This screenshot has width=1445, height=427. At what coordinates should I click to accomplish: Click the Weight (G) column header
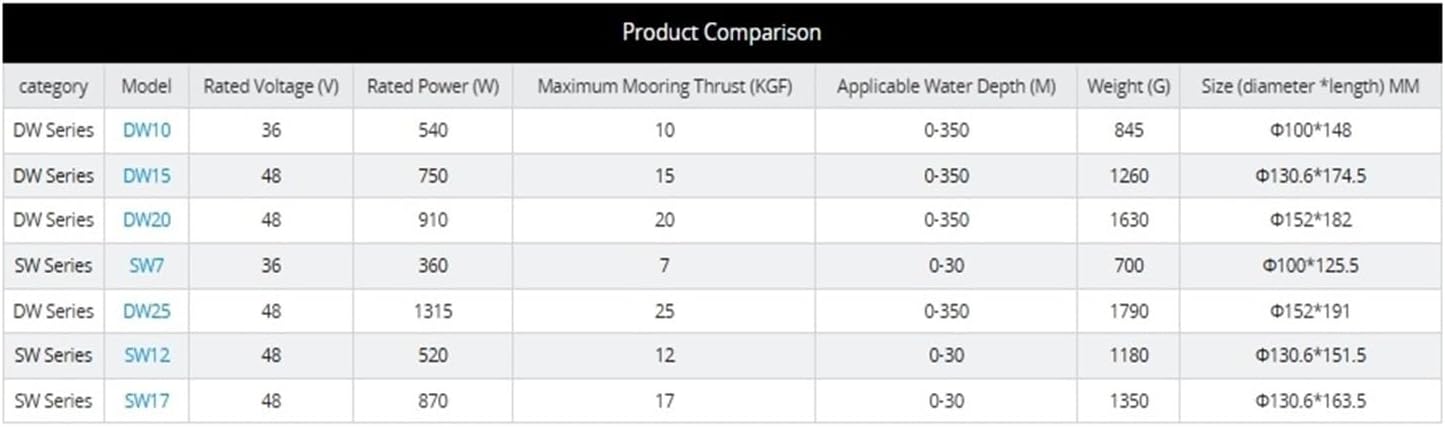1128,86
